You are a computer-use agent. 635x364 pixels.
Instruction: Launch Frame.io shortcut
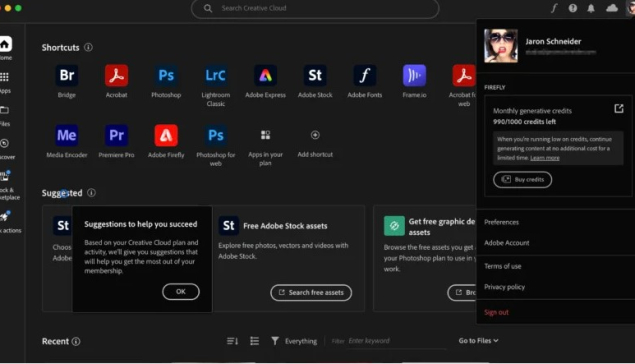(x=414, y=75)
